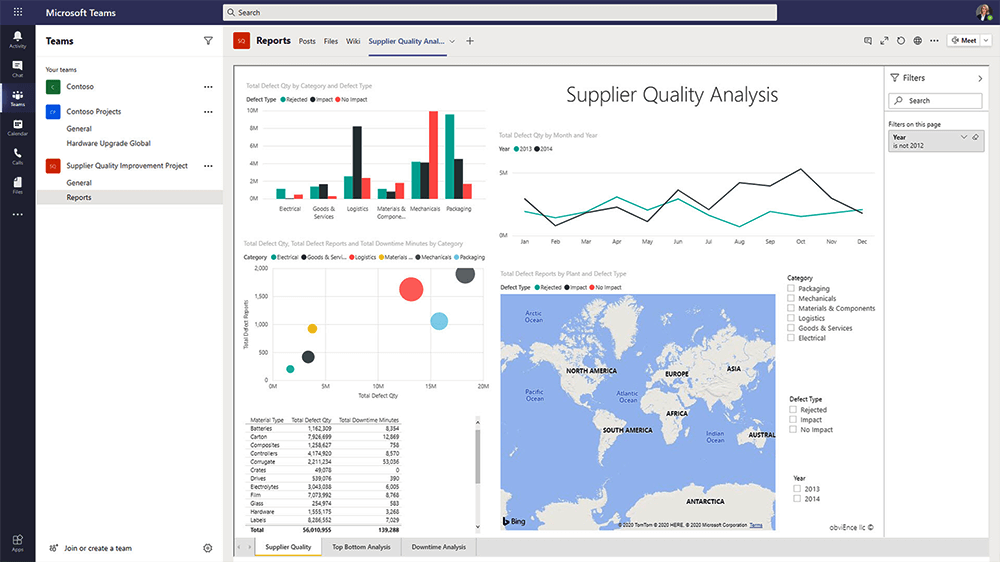Image resolution: width=1000 pixels, height=562 pixels.
Task: Click the Meet button
Action: (x=963, y=41)
